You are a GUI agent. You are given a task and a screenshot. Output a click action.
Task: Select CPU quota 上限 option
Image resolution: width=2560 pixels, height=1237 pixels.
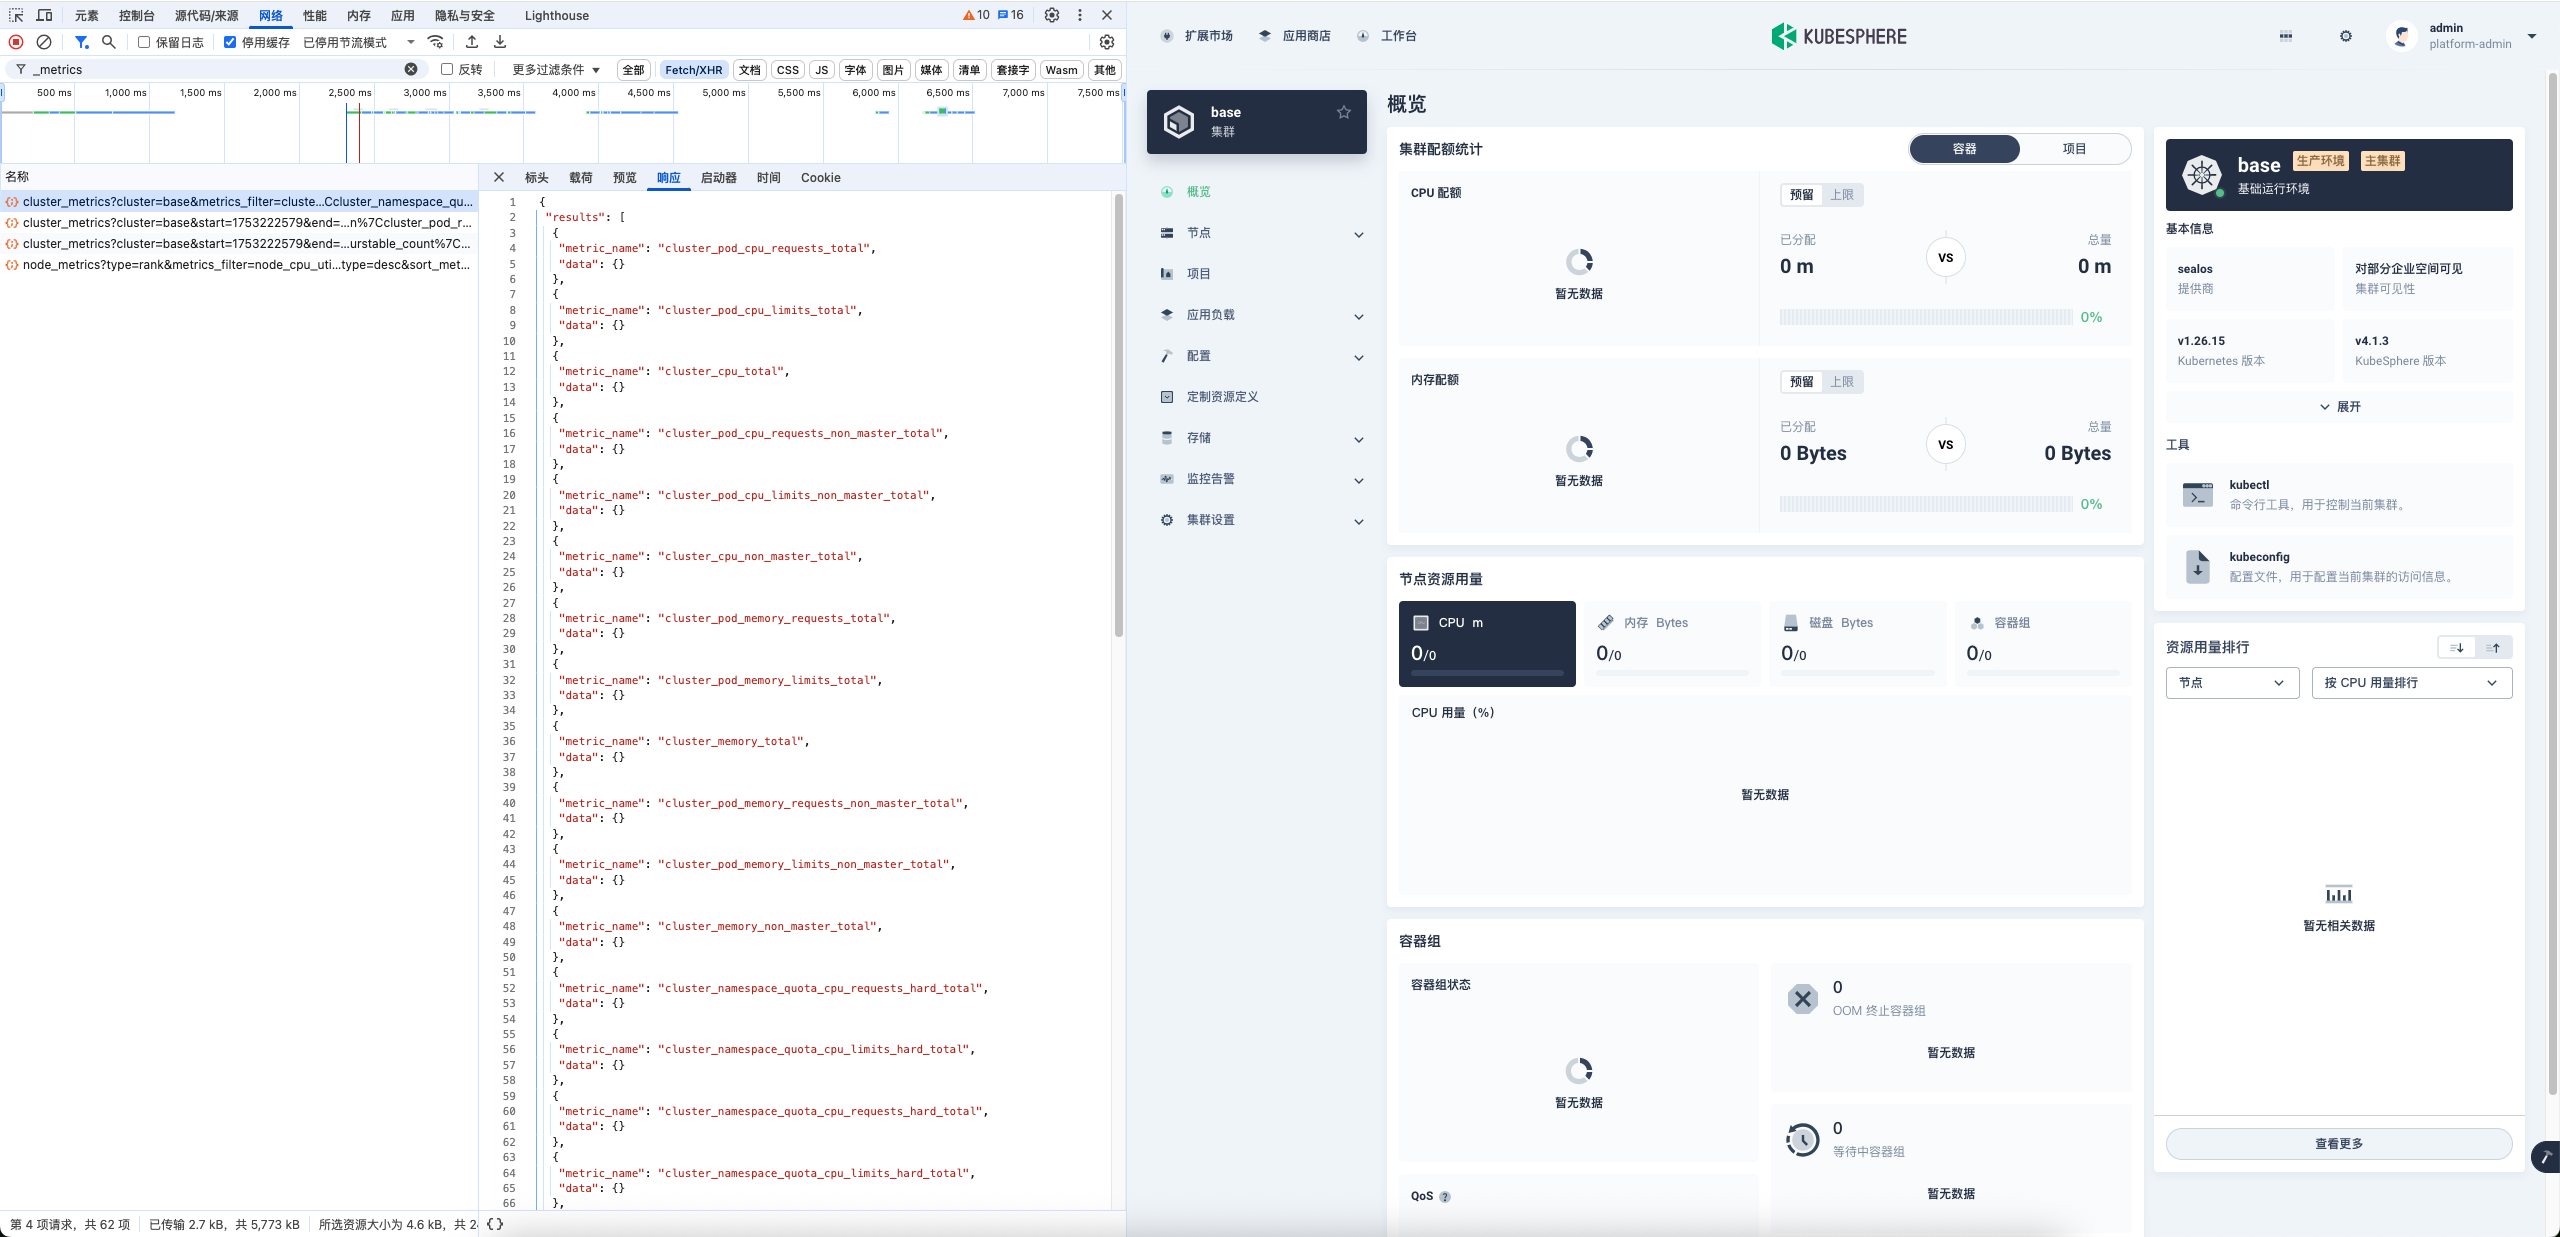coord(1842,195)
